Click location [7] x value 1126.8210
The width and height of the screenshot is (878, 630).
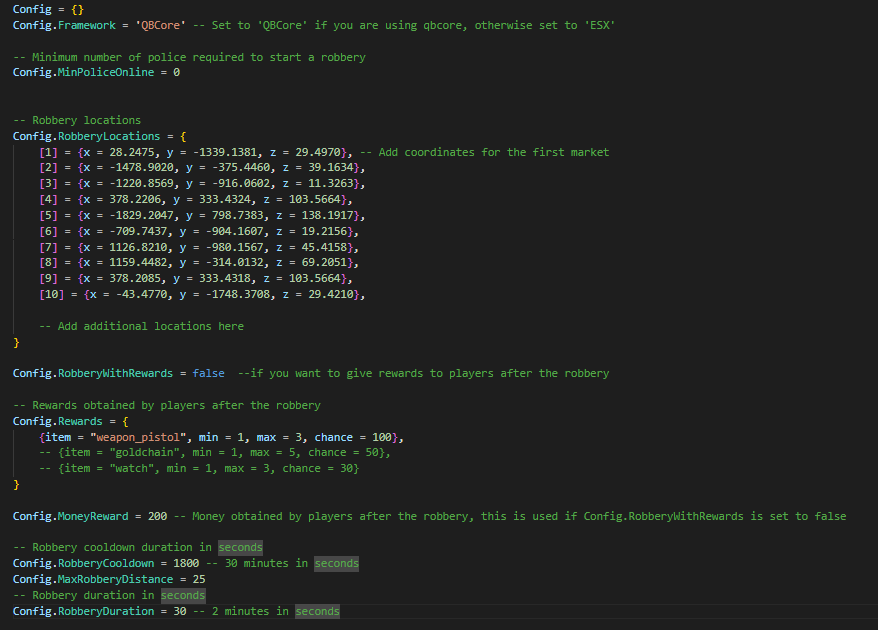tap(138, 247)
